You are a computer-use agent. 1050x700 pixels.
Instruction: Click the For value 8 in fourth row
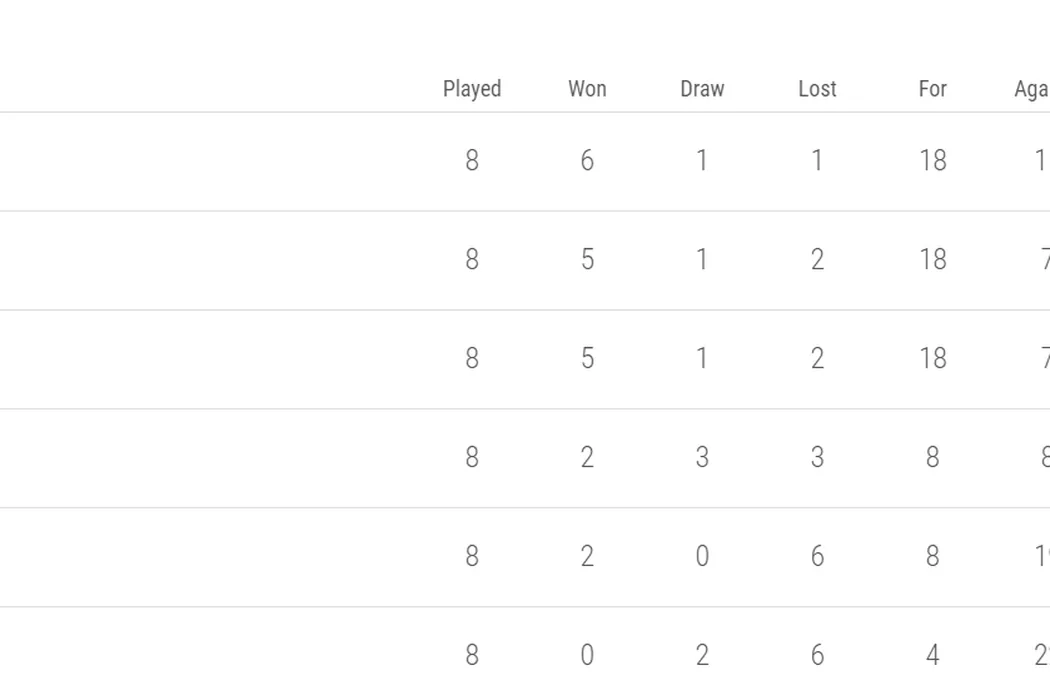point(932,458)
